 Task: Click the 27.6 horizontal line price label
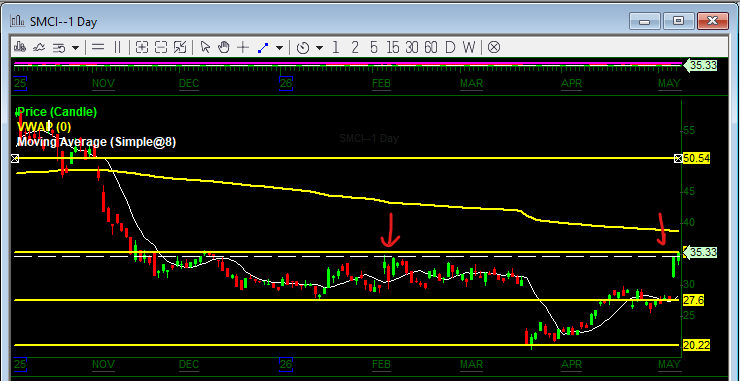point(693,300)
